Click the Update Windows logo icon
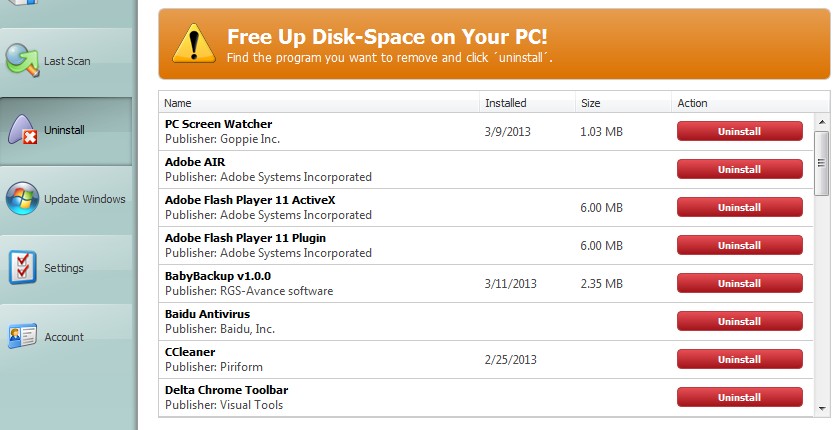Image resolution: width=840 pixels, height=430 pixels. pos(23,199)
